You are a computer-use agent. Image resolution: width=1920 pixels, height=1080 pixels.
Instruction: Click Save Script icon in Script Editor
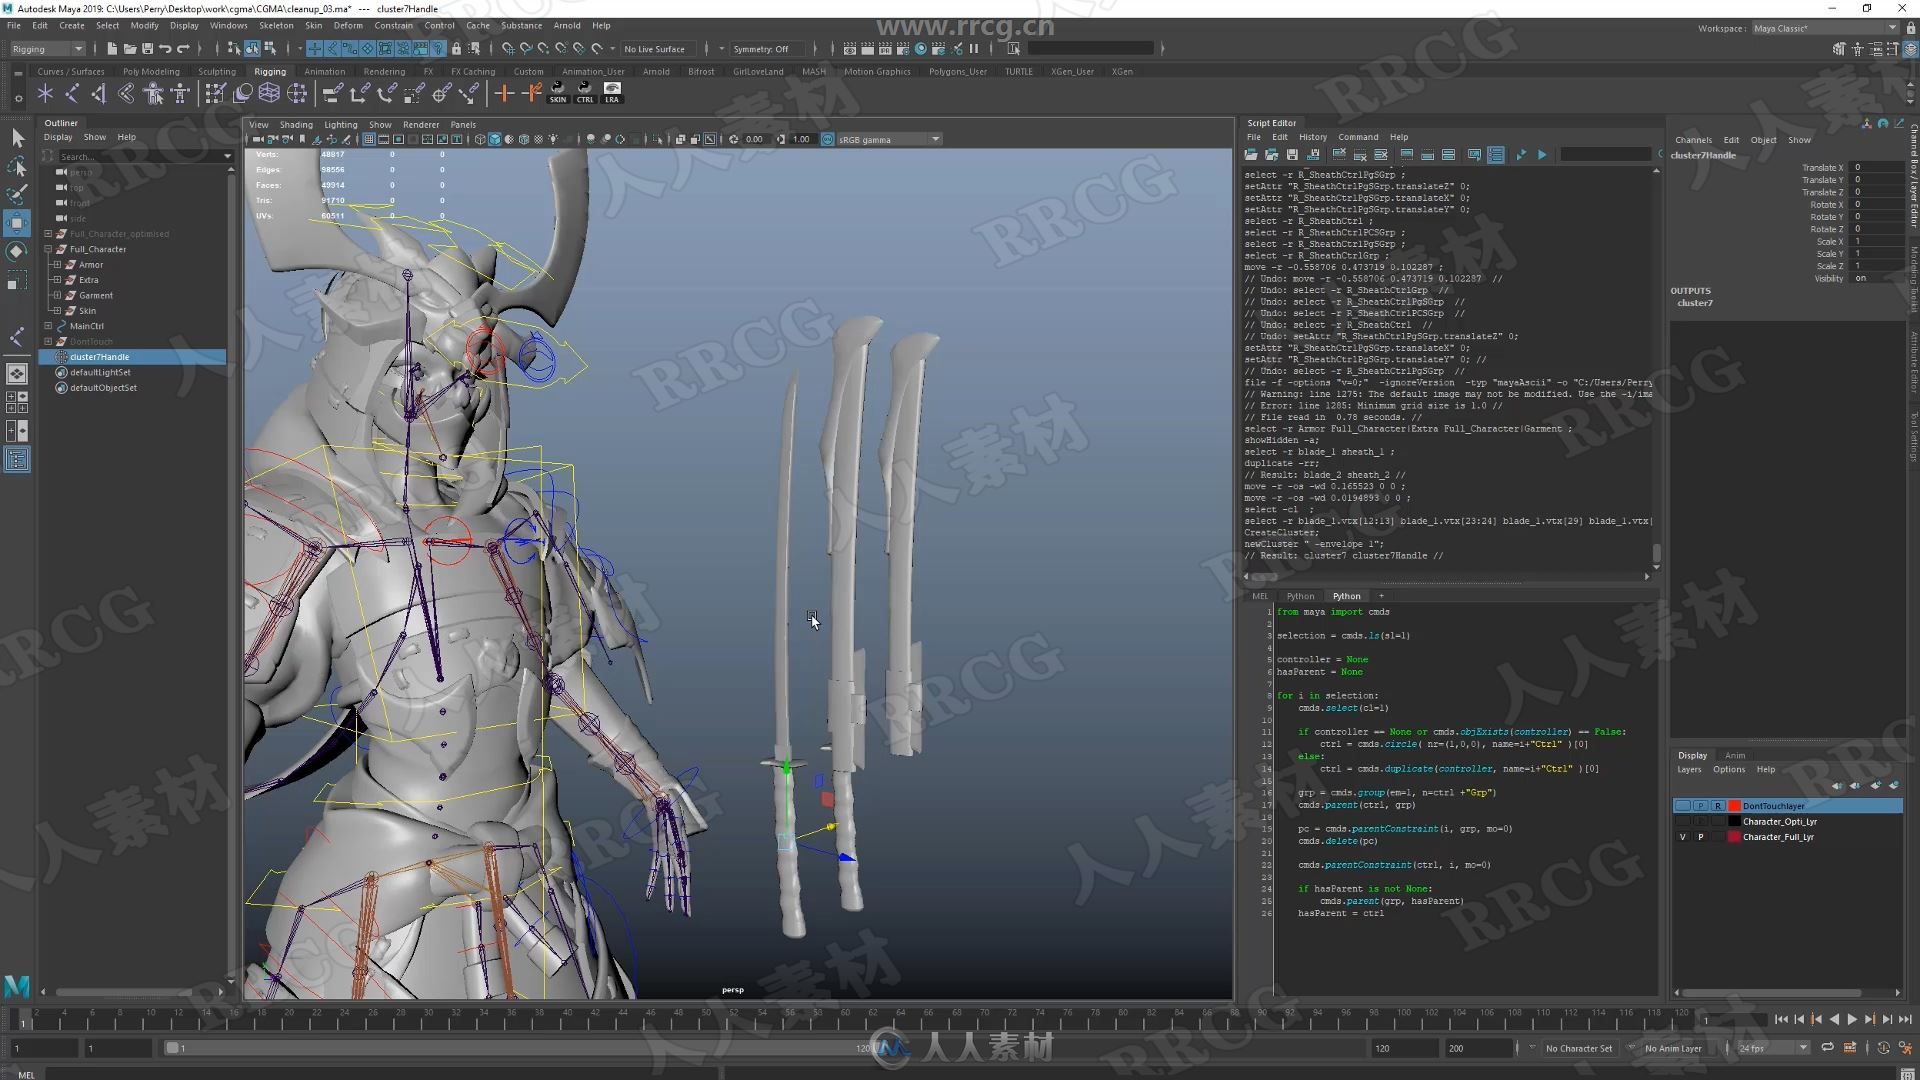(x=1292, y=155)
